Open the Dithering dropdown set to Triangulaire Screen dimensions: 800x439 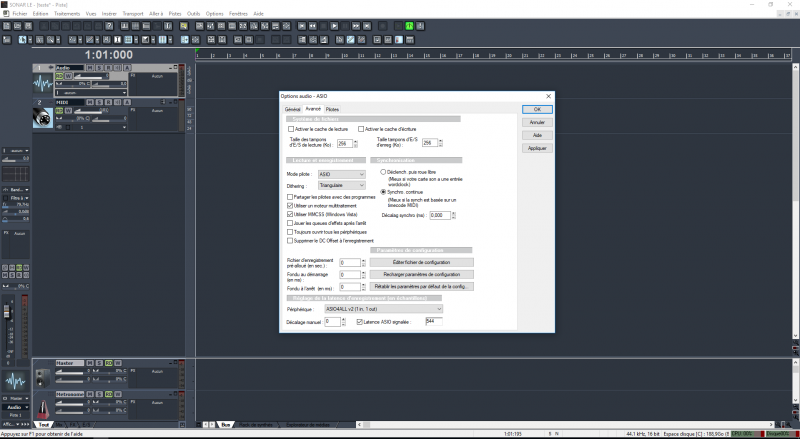(x=341, y=185)
